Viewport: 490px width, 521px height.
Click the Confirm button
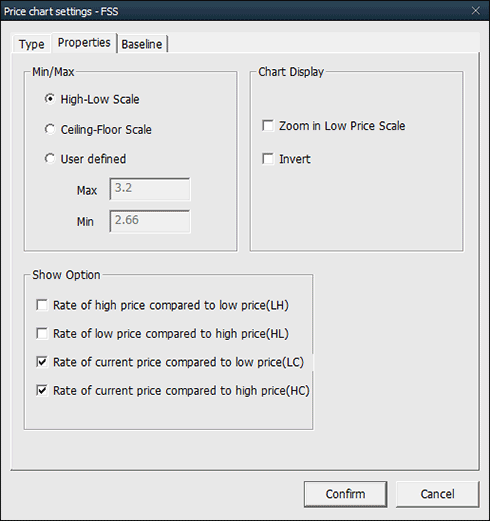(345, 494)
